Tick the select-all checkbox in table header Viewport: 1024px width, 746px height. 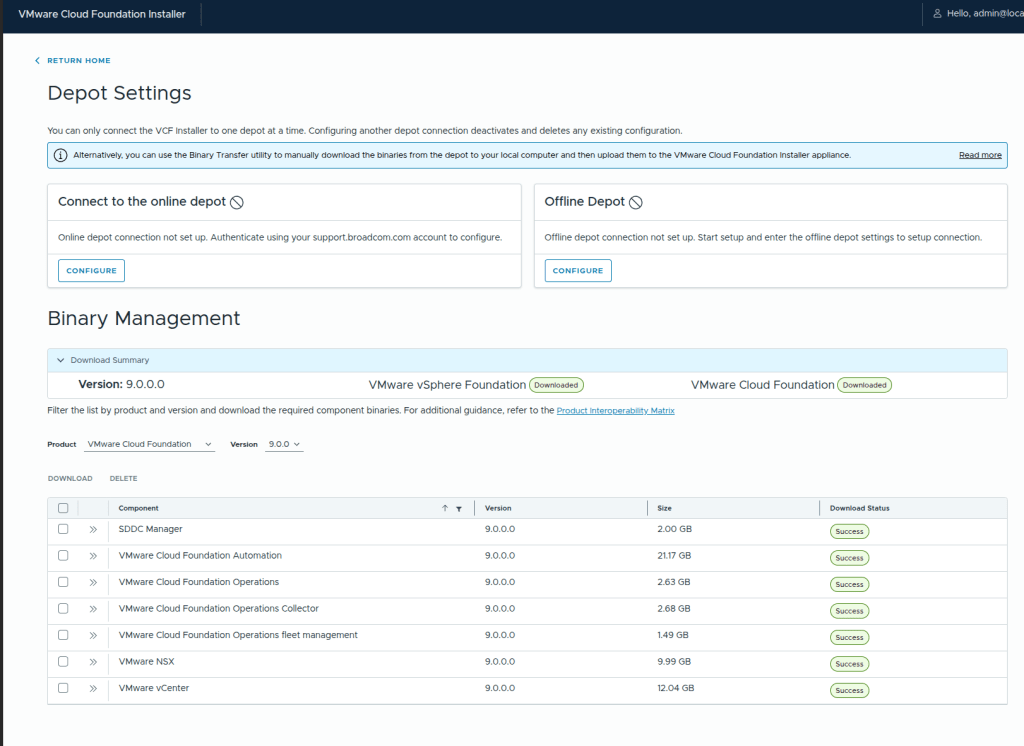(x=63, y=508)
